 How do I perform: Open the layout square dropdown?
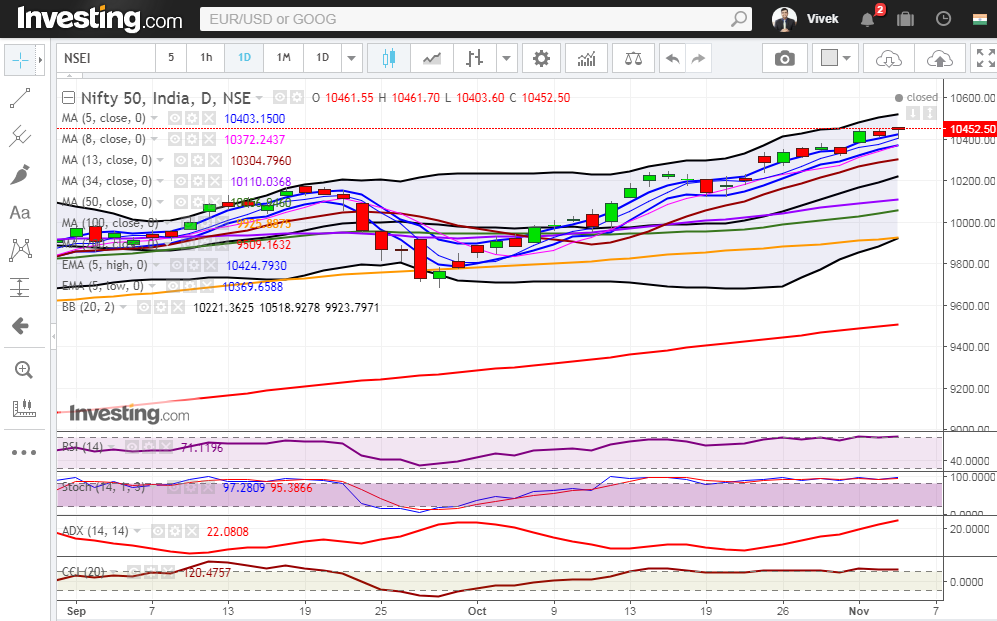(x=835, y=58)
